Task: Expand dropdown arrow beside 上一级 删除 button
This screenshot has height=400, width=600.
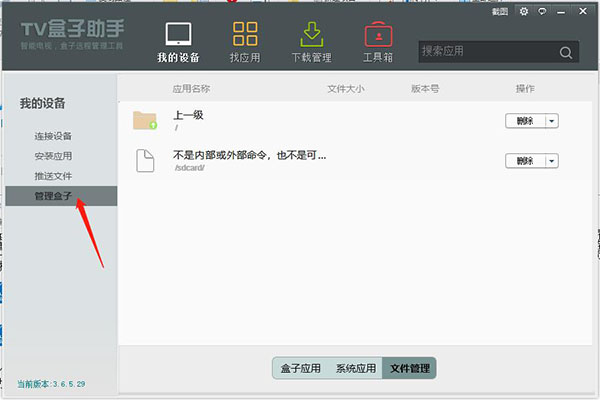Action: coord(551,121)
